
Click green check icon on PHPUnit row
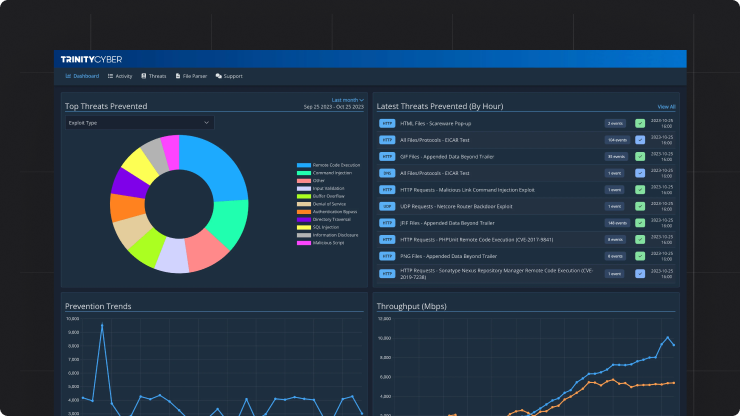click(x=640, y=239)
